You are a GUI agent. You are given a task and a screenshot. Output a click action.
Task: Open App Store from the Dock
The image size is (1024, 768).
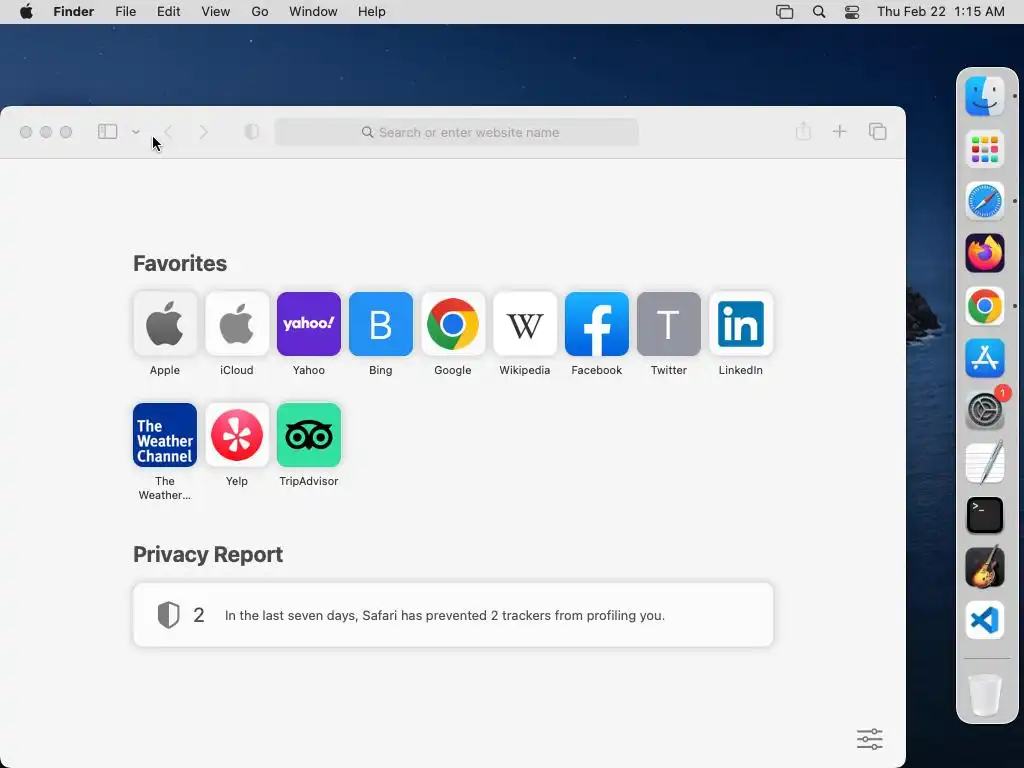click(985, 358)
